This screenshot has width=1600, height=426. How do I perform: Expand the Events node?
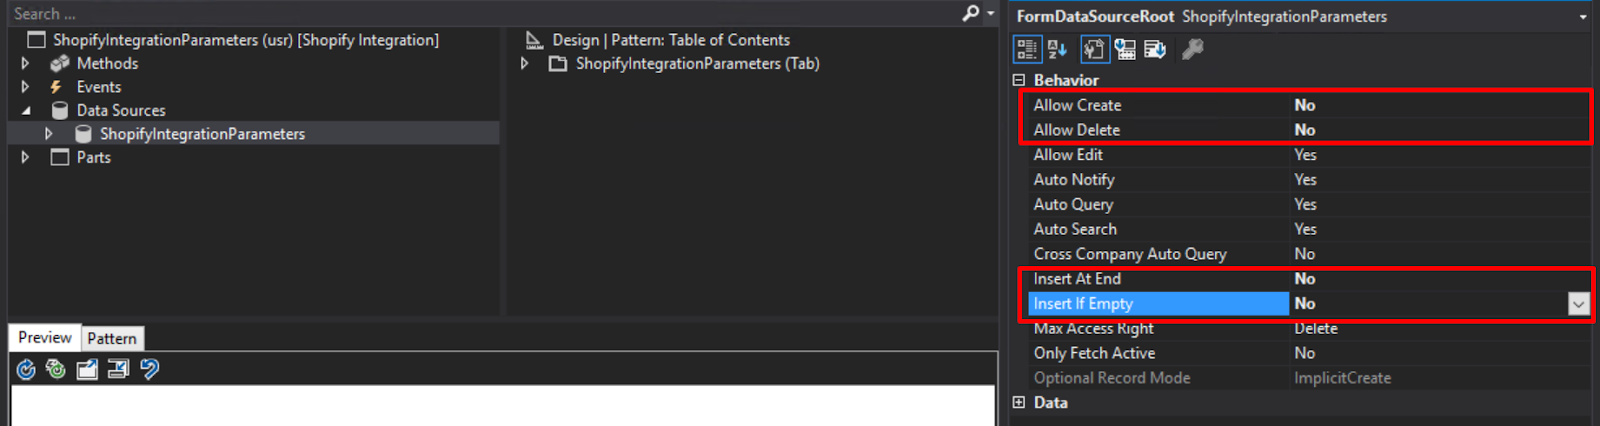coord(25,87)
